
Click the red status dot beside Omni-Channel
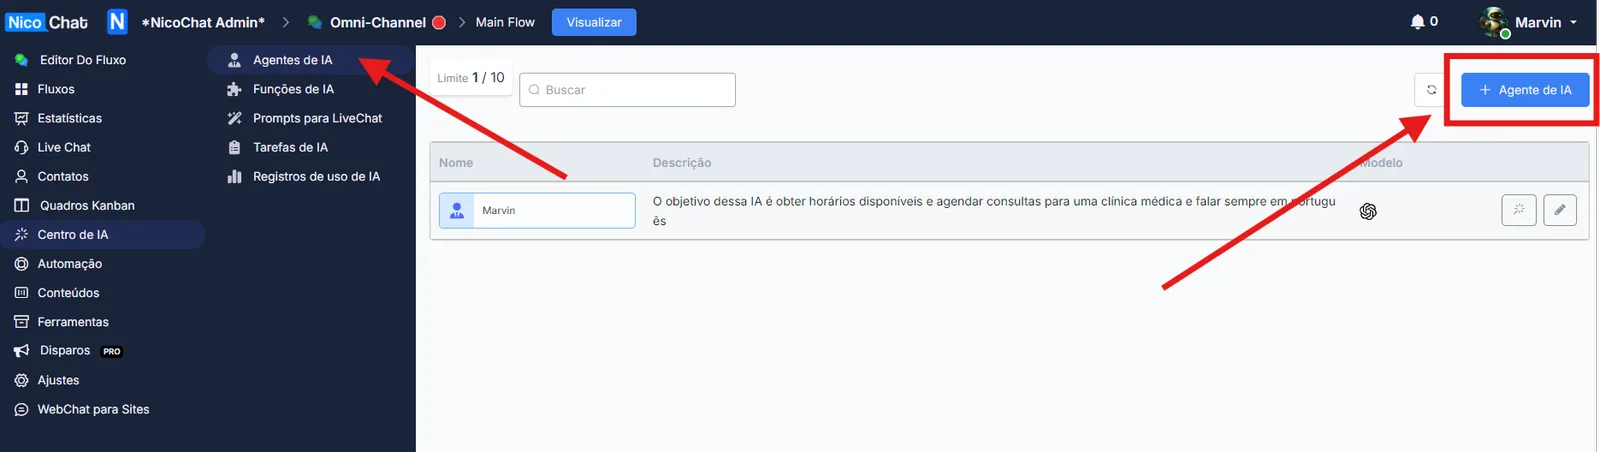[x=438, y=22]
